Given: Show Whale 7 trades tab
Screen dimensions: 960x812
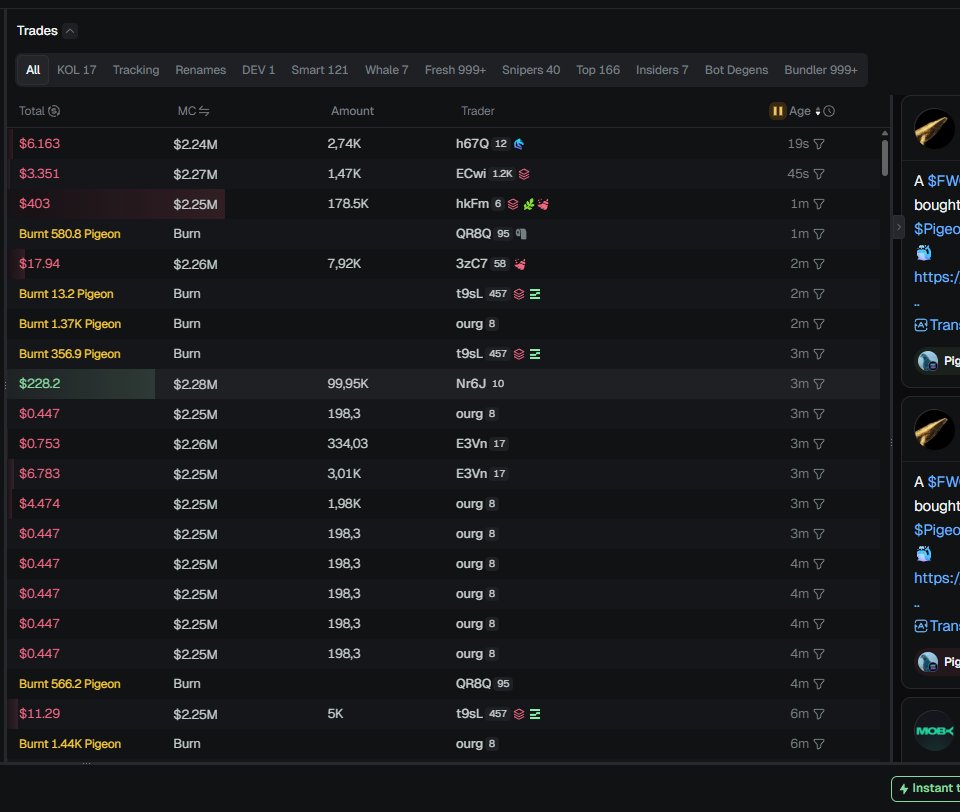Looking at the screenshot, I should [386, 70].
